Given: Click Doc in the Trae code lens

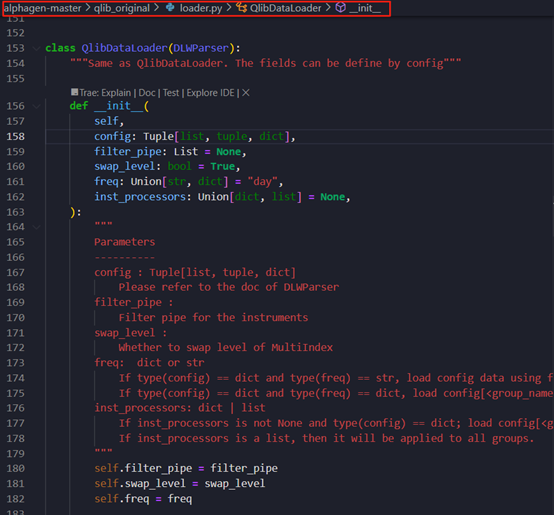Looking at the screenshot, I should pos(147,93).
